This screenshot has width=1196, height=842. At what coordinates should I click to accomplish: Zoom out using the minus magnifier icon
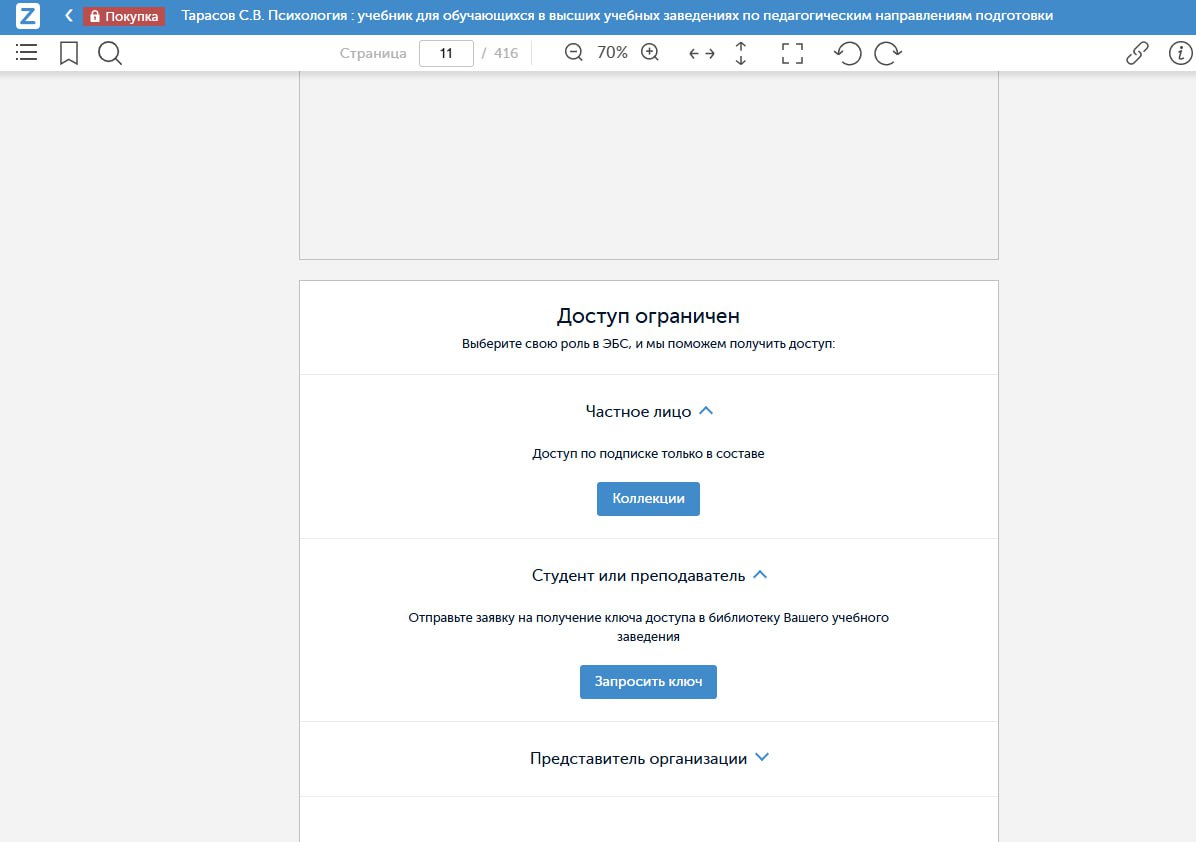(573, 53)
